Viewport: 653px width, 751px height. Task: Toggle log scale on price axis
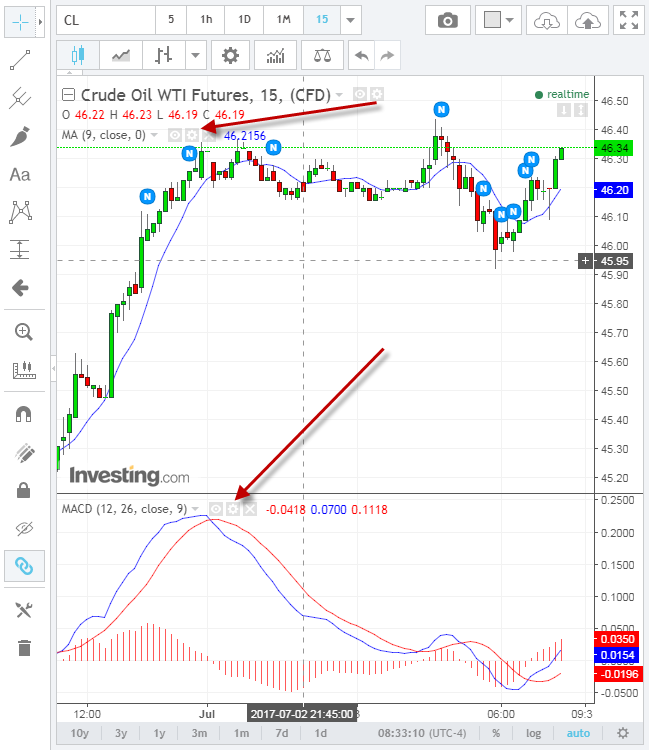coord(535,733)
